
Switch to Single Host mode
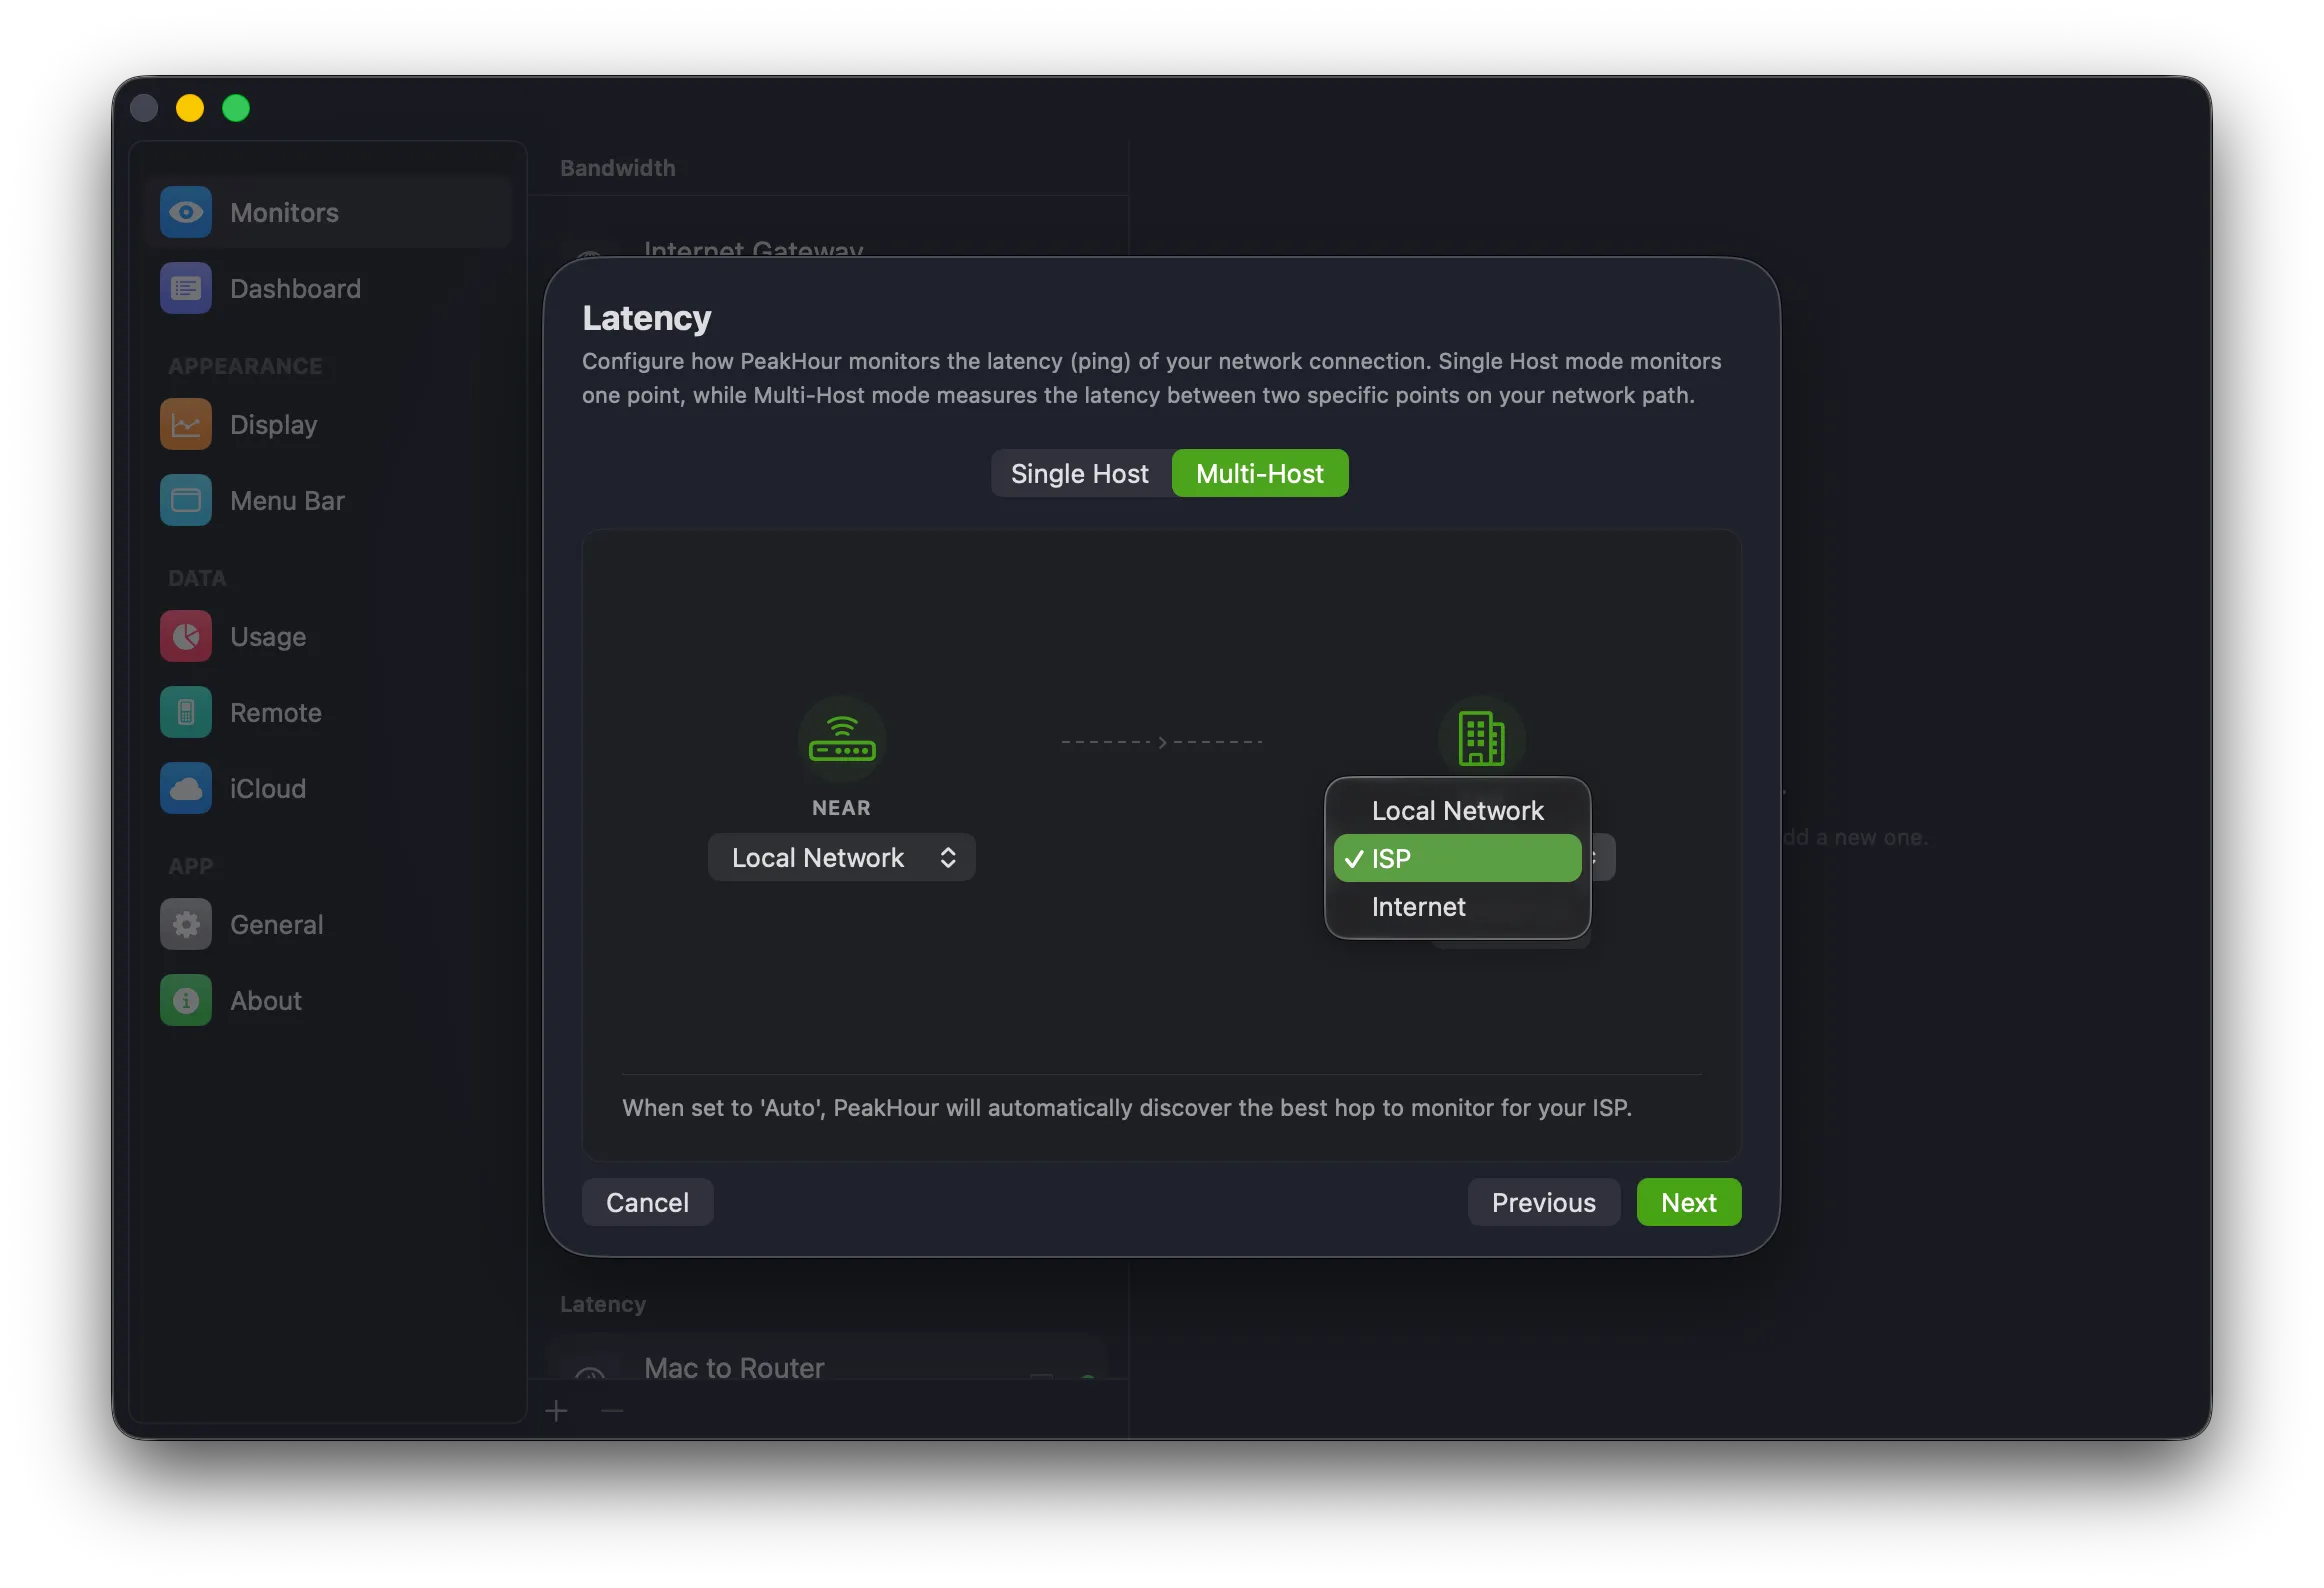1080,473
